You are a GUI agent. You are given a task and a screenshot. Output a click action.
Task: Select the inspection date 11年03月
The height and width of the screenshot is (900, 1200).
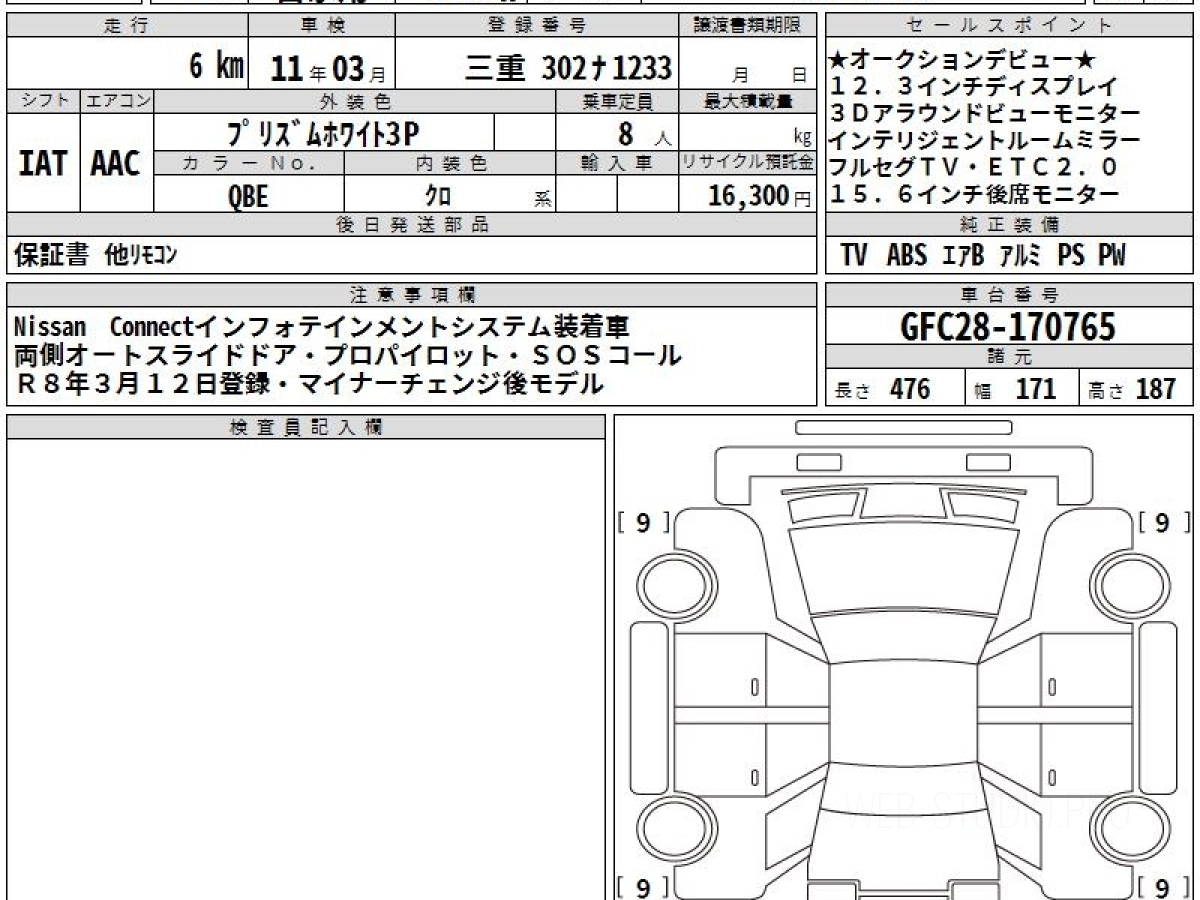click(x=328, y=69)
